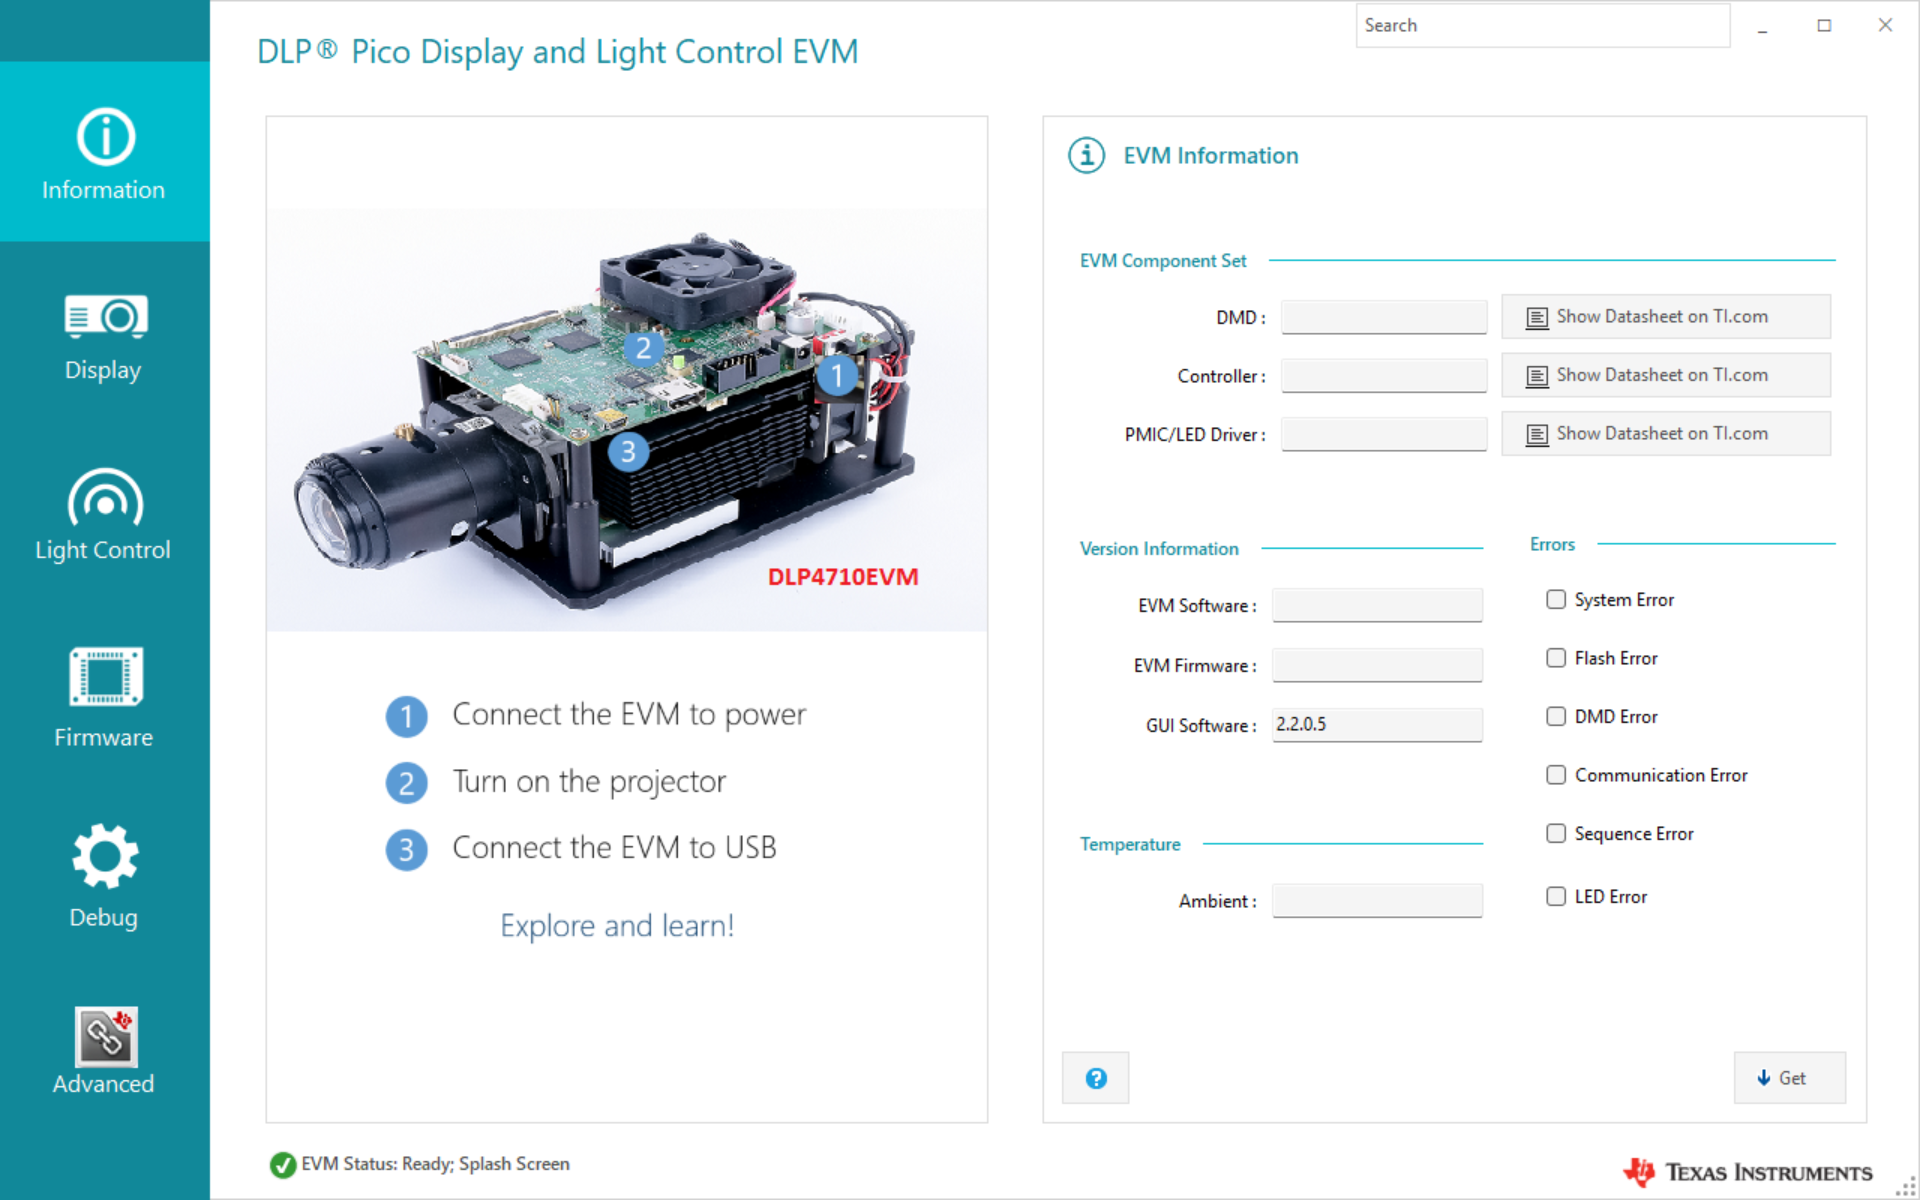Click the DLP4710EVM projector photo
The image size is (1920, 1200).
tap(627, 420)
